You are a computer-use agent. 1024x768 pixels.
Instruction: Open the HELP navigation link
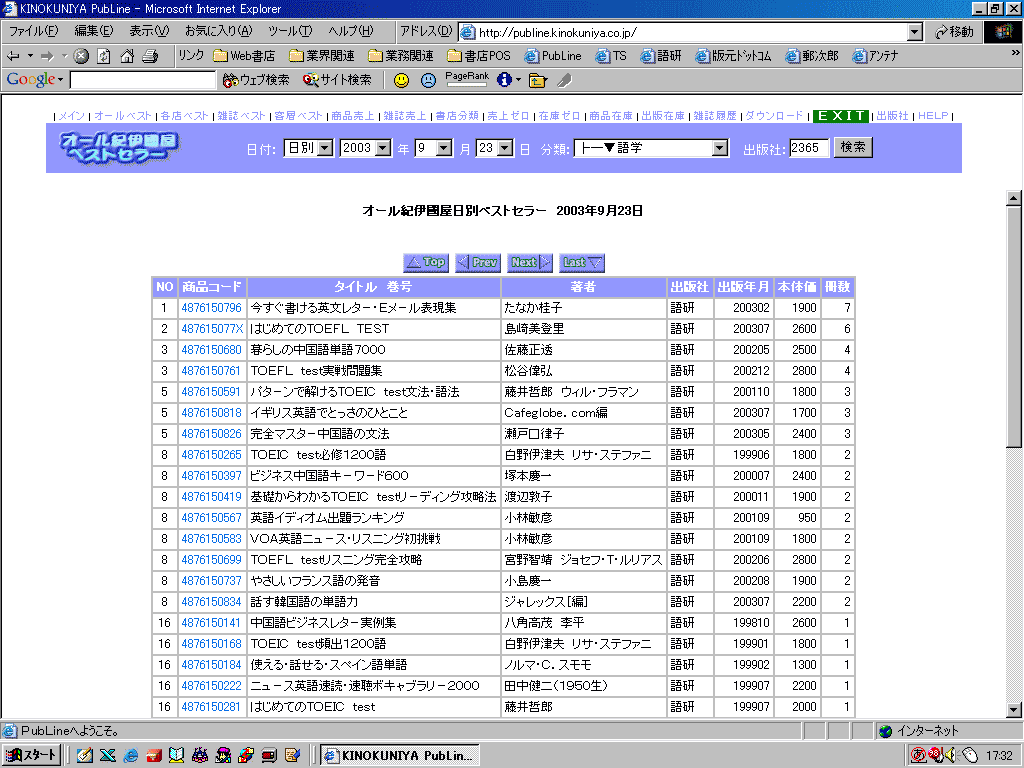[x=933, y=116]
